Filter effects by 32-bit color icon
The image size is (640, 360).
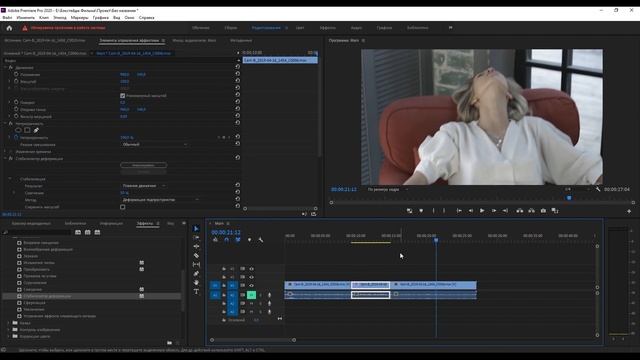(x=87, y=232)
